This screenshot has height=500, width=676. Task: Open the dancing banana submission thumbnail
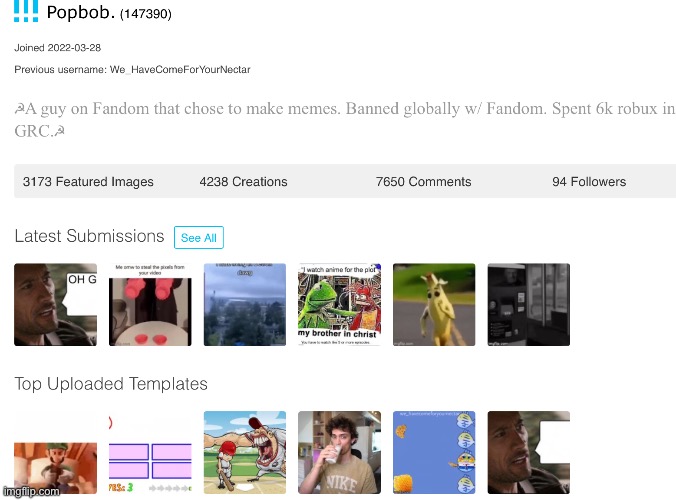434,304
